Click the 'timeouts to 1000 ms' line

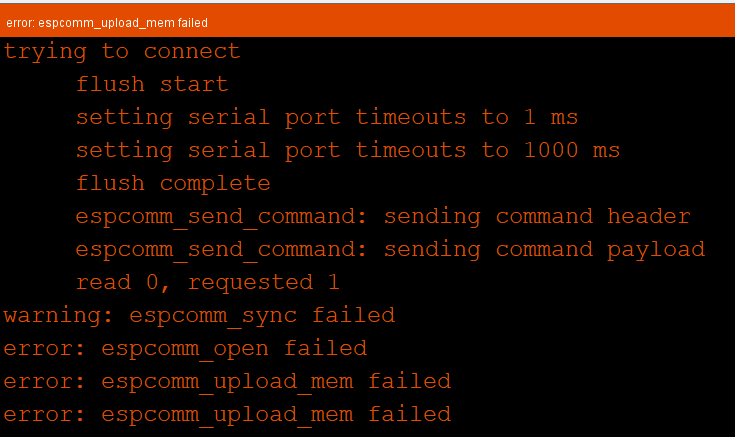[x=348, y=150]
